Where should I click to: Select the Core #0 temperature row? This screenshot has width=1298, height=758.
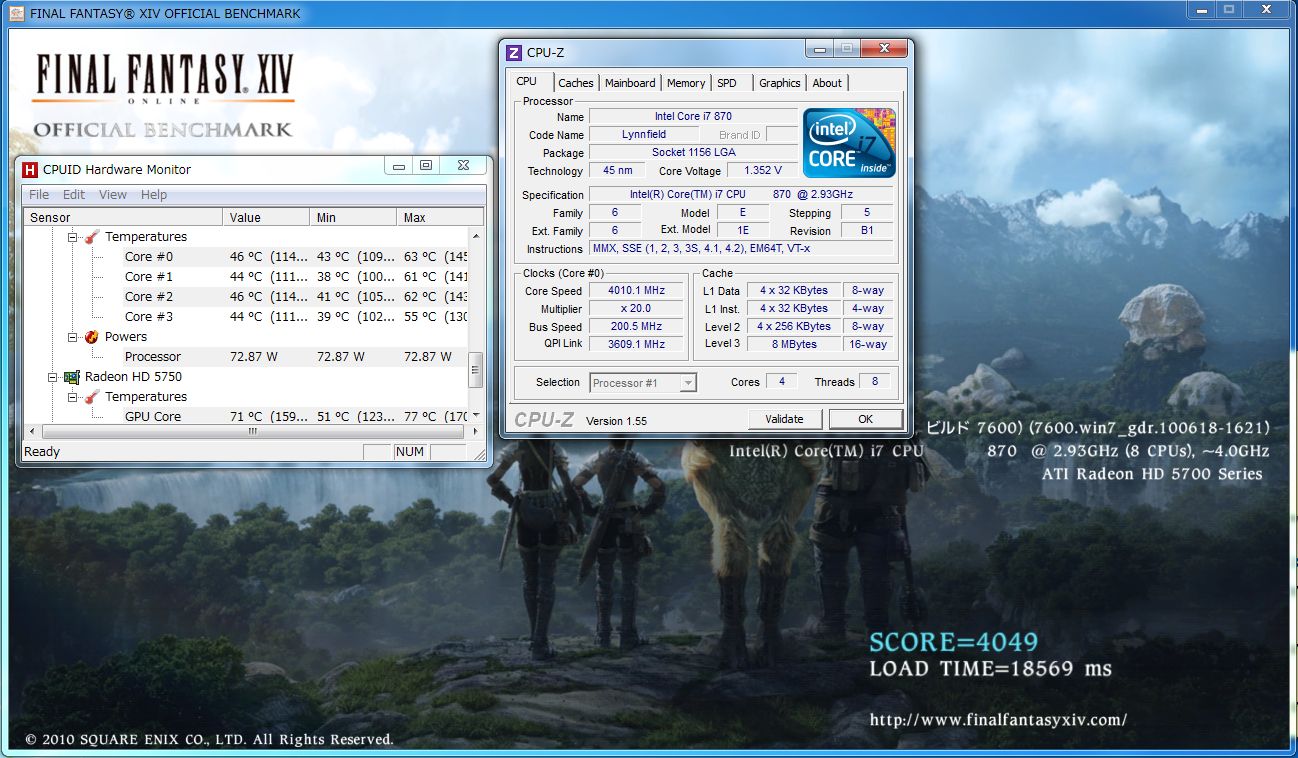(245, 257)
